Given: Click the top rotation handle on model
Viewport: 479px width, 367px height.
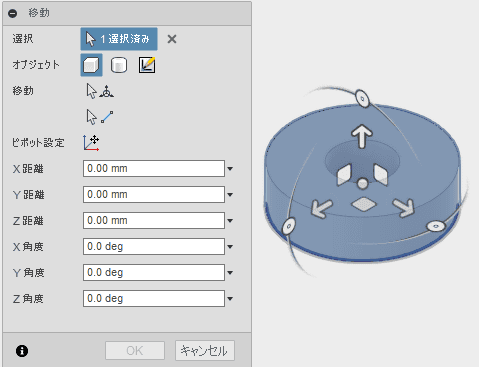Looking at the screenshot, I should pos(362,99).
